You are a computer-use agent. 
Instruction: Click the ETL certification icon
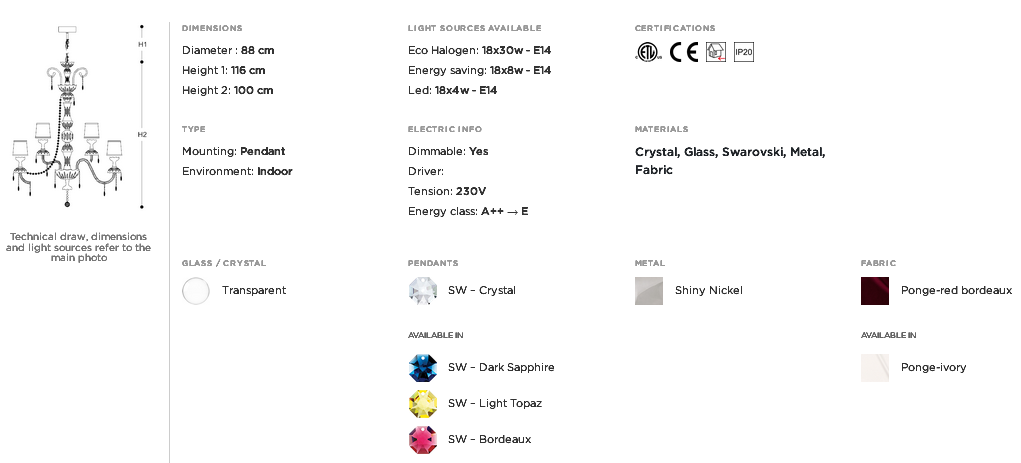(x=648, y=52)
